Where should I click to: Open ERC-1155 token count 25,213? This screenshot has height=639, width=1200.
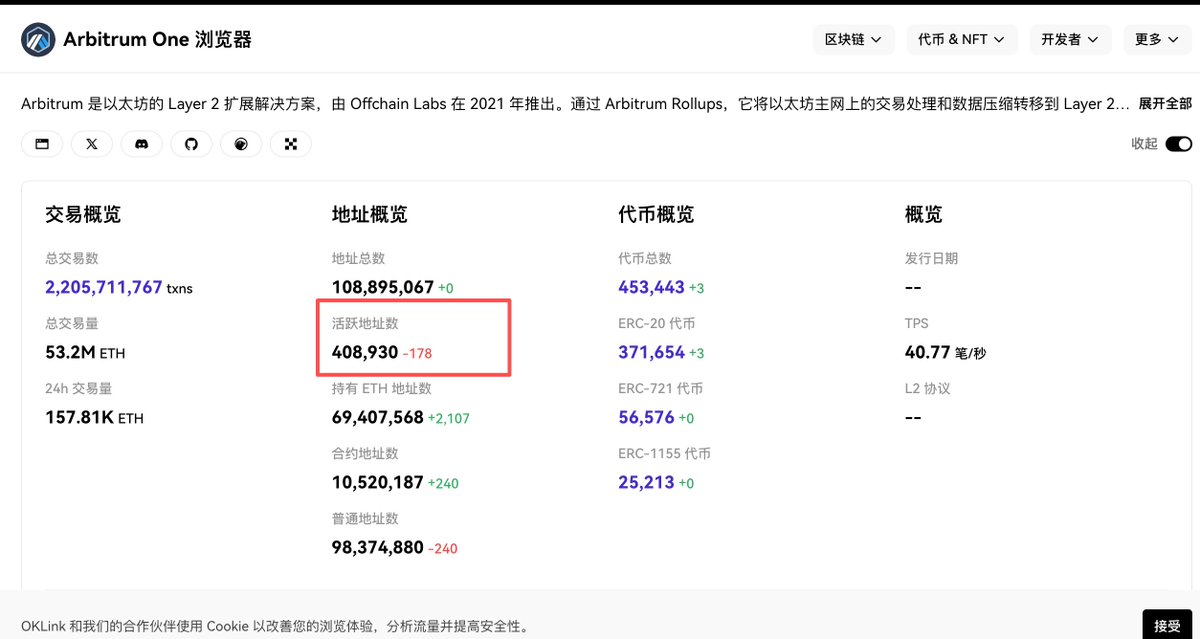click(x=647, y=482)
